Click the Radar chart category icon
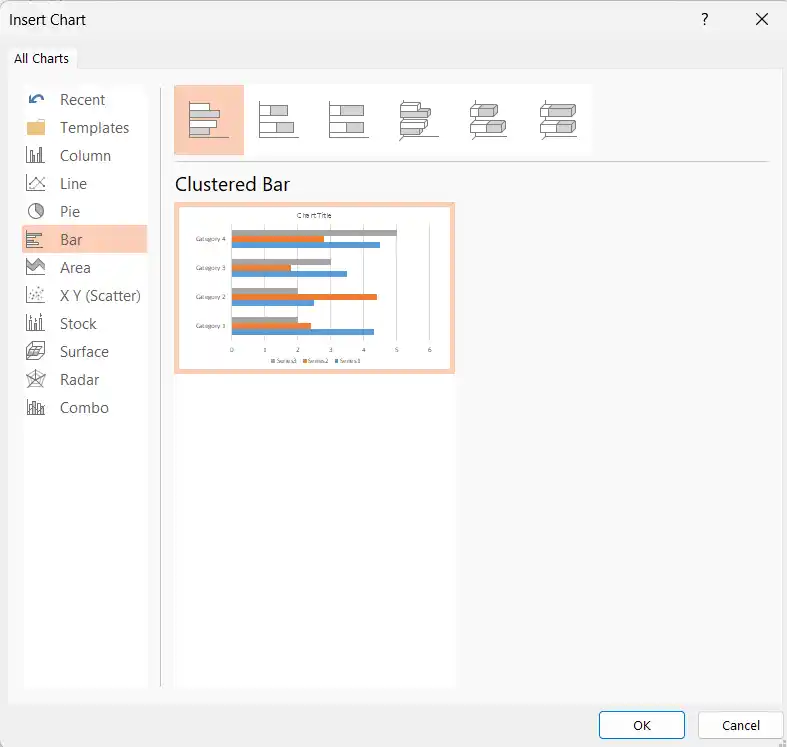 tap(36, 379)
